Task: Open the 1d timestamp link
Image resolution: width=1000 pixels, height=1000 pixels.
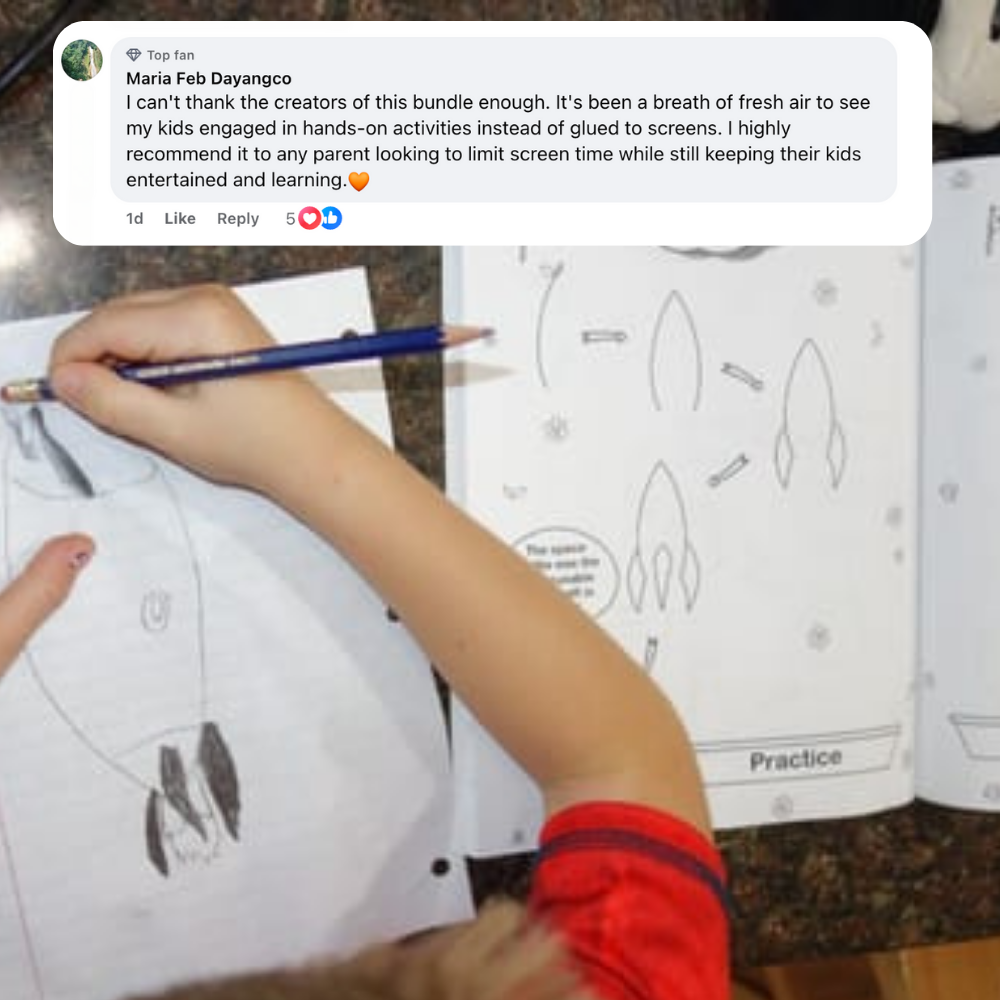Action: coord(135,219)
